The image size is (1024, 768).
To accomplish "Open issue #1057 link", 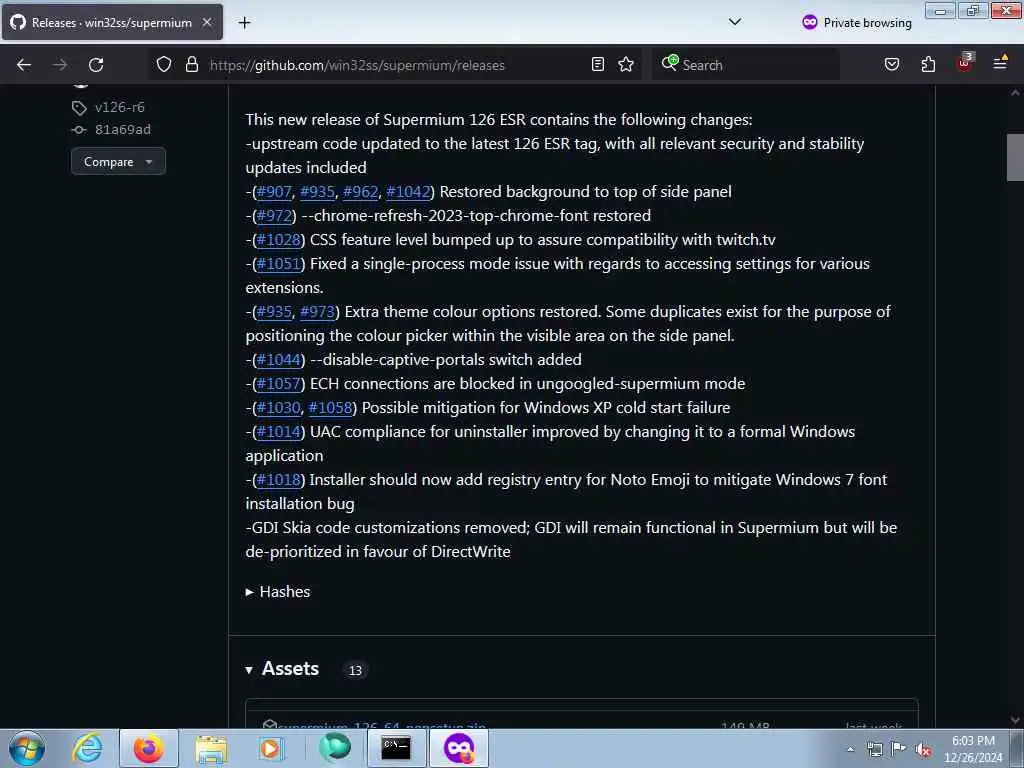I will click(x=278, y=383).
